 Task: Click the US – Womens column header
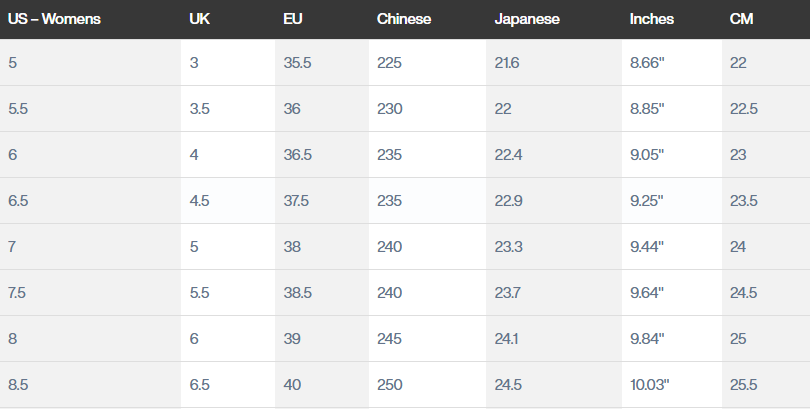pyautogui.click(x=54, y=19)
